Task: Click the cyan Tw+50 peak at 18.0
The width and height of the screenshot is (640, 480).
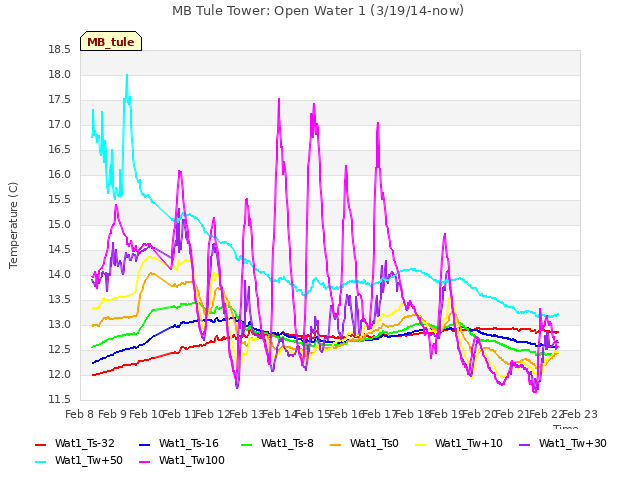Action: (127, 76)
